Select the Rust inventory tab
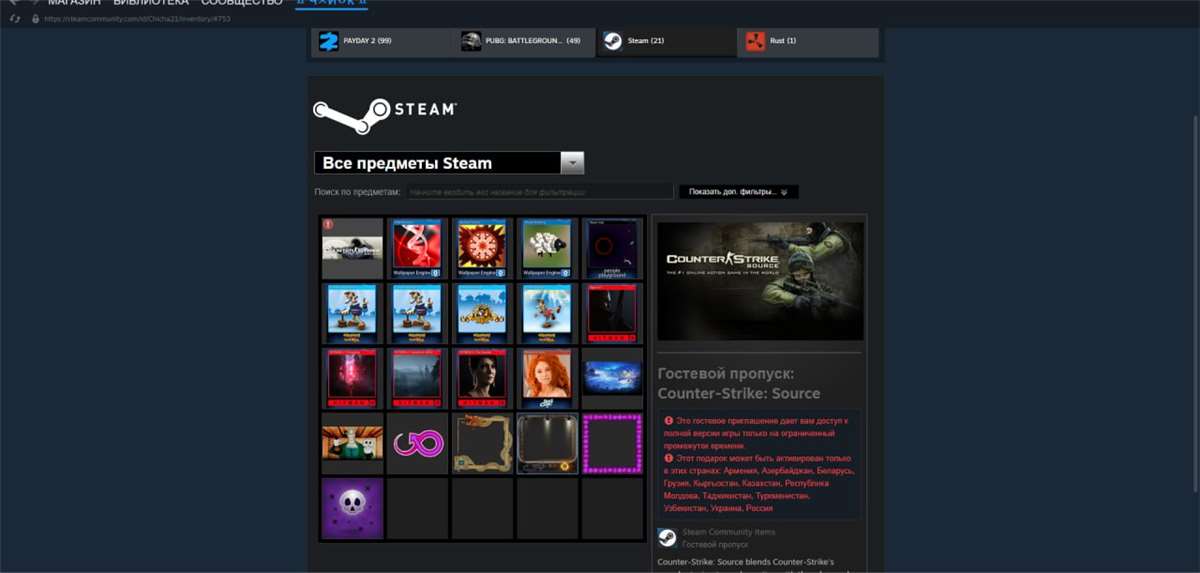This screenshot has width=1200, height=573. pos(808,41)
